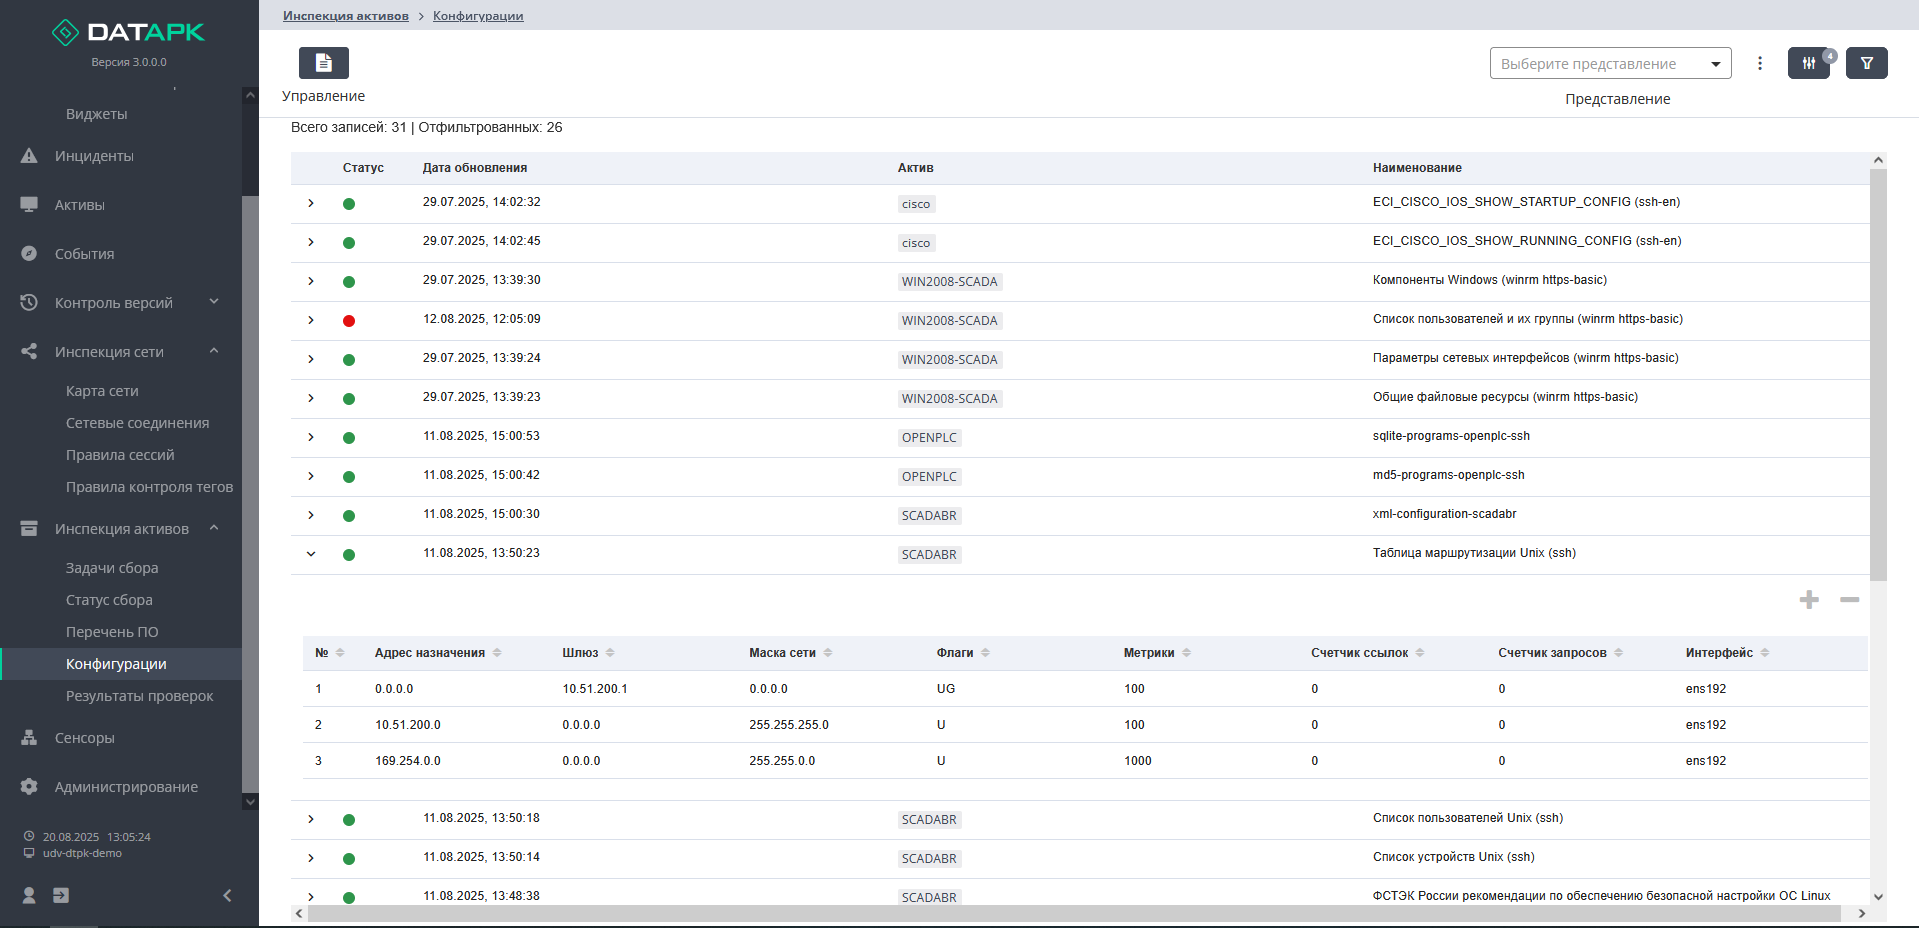
Task: Expand the Список пользователей Unix row
Action: [x=311, y=820]
